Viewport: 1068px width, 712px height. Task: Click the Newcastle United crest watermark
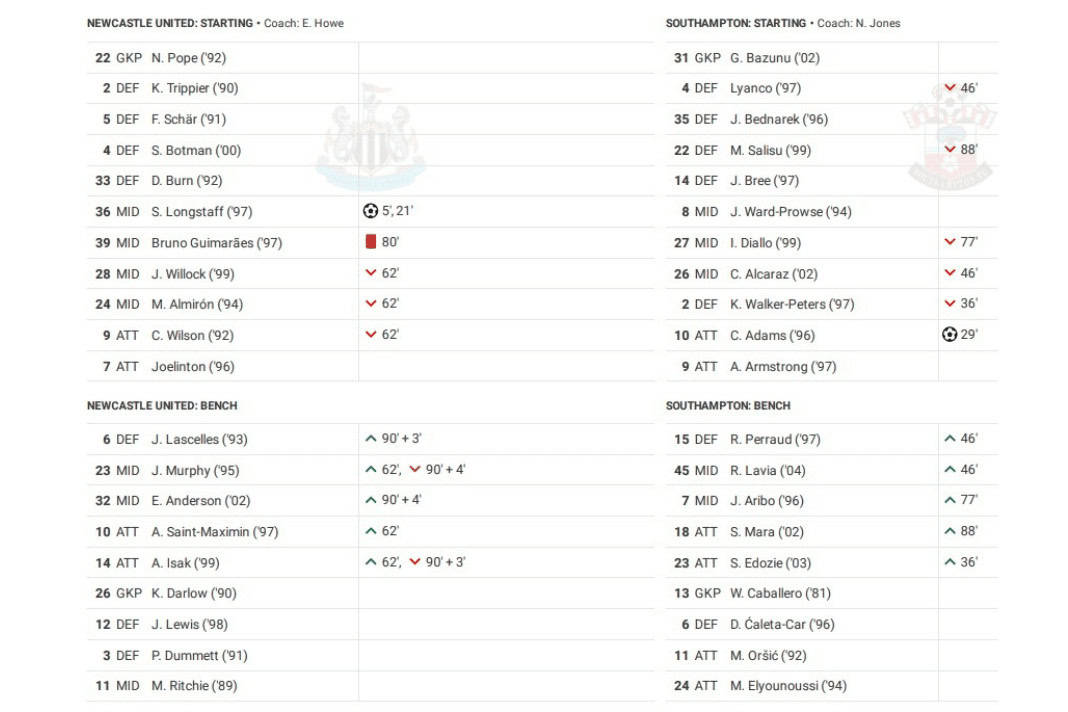click(370, 138)
